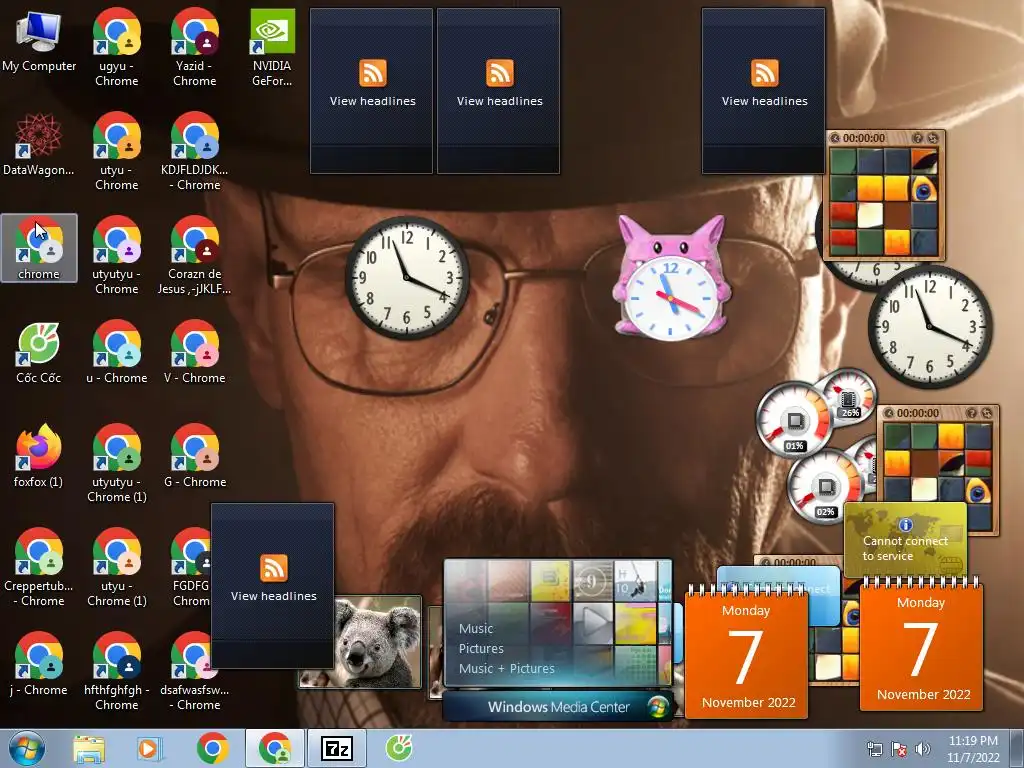1024x768 pixels.
Task: Click the Windows Start button
Action: click(27, 748)
